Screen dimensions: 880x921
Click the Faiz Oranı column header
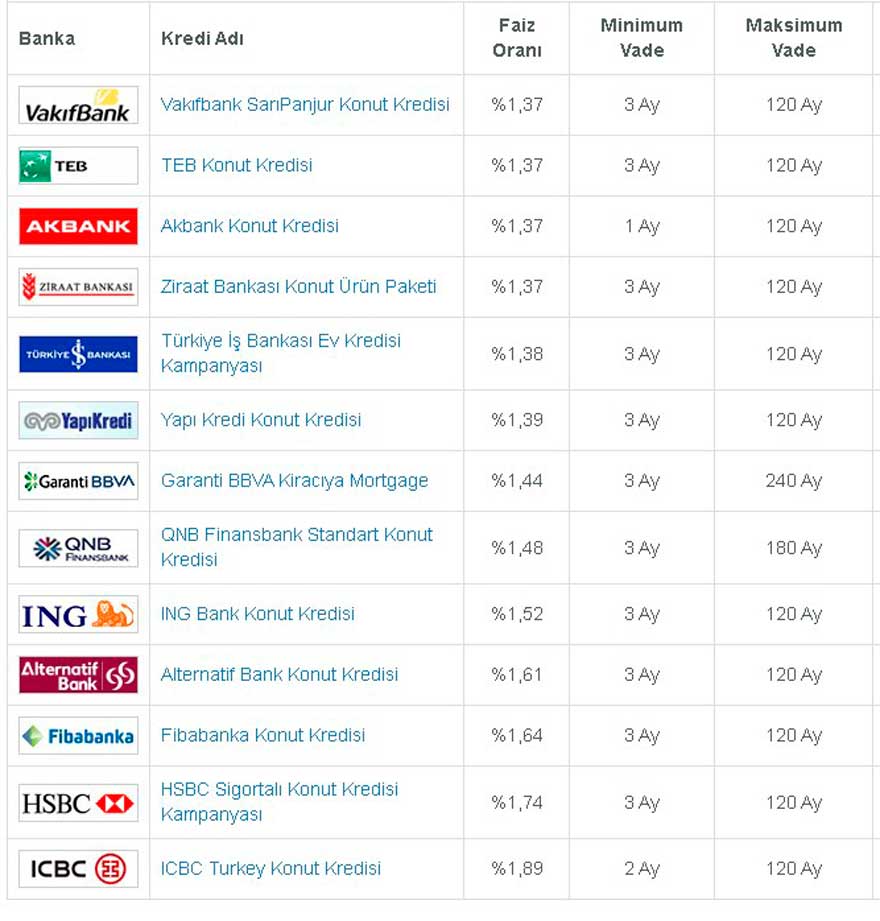pos(516,38)
